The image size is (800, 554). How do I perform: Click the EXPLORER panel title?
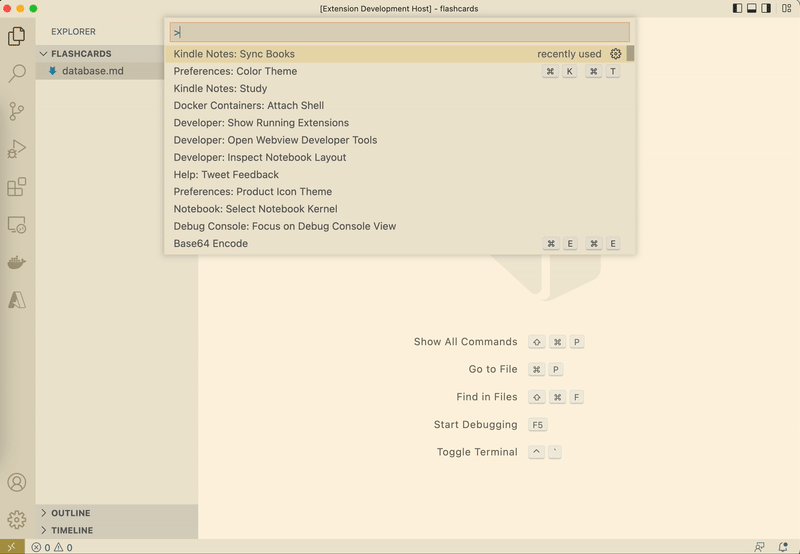73,32
